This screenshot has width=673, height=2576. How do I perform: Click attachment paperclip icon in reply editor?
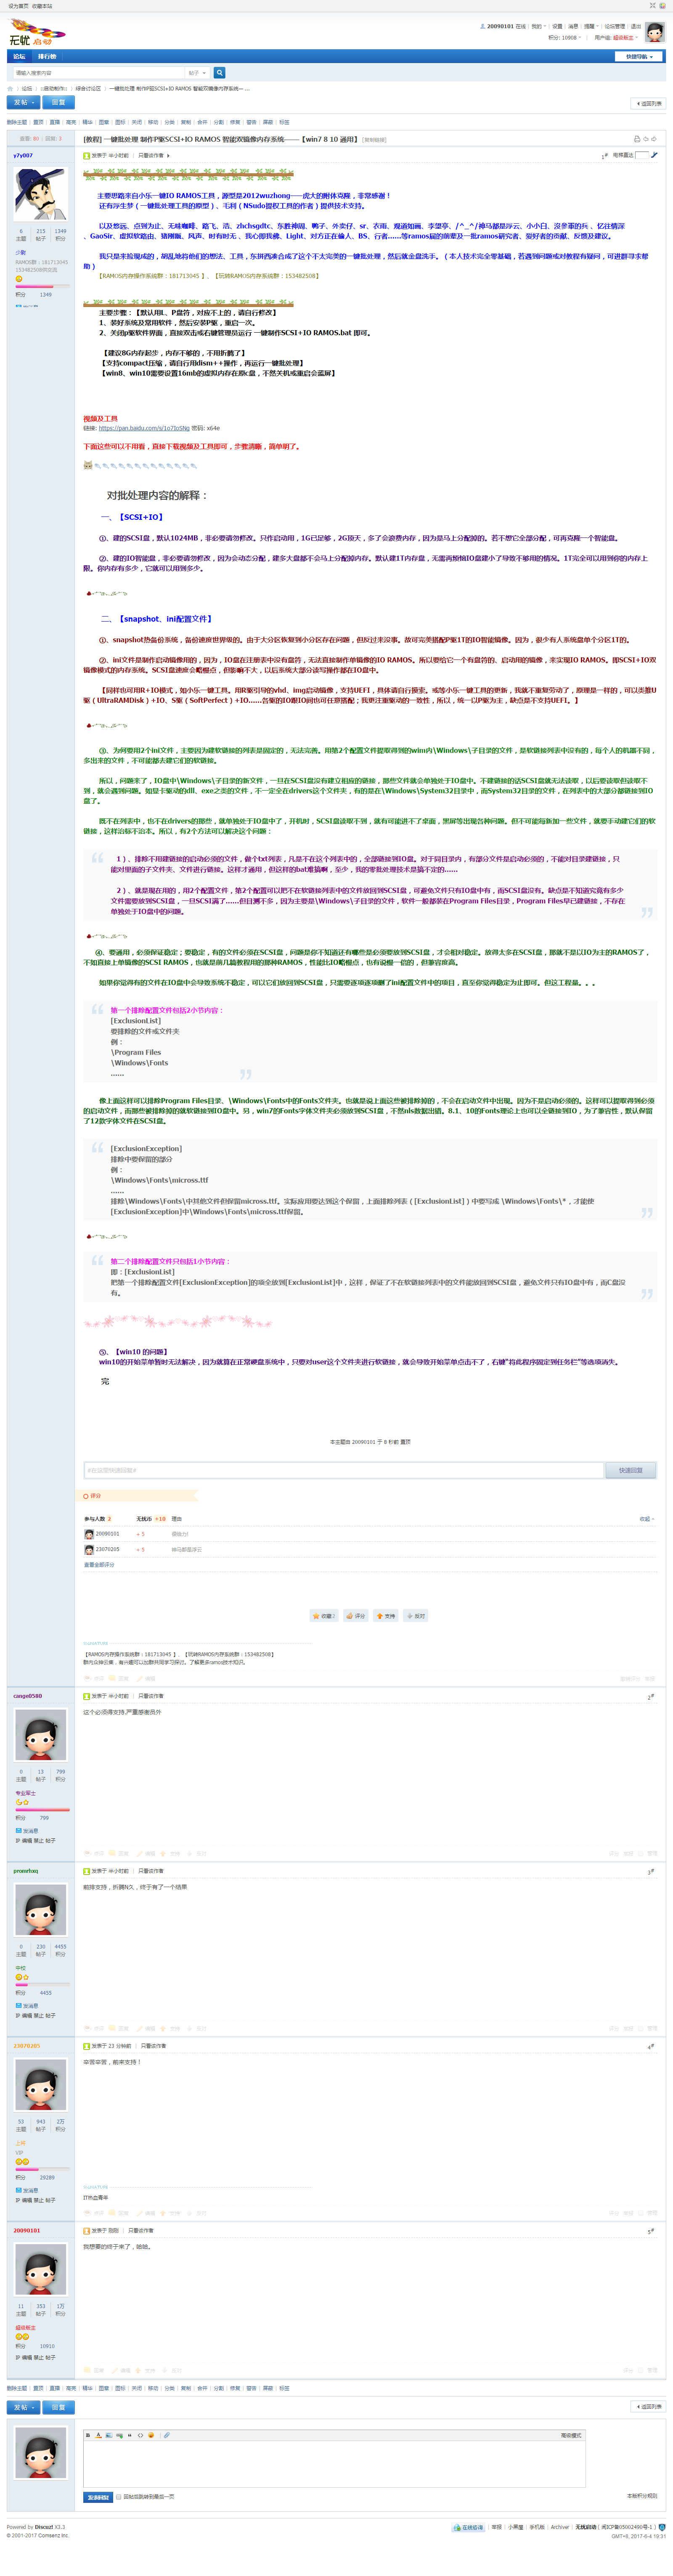(x=166, y=2435)
